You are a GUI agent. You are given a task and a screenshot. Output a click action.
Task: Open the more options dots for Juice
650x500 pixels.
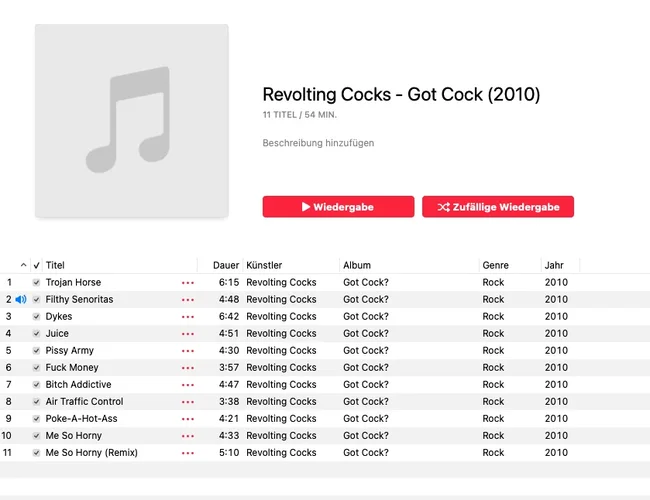click(x=188, y=334)
